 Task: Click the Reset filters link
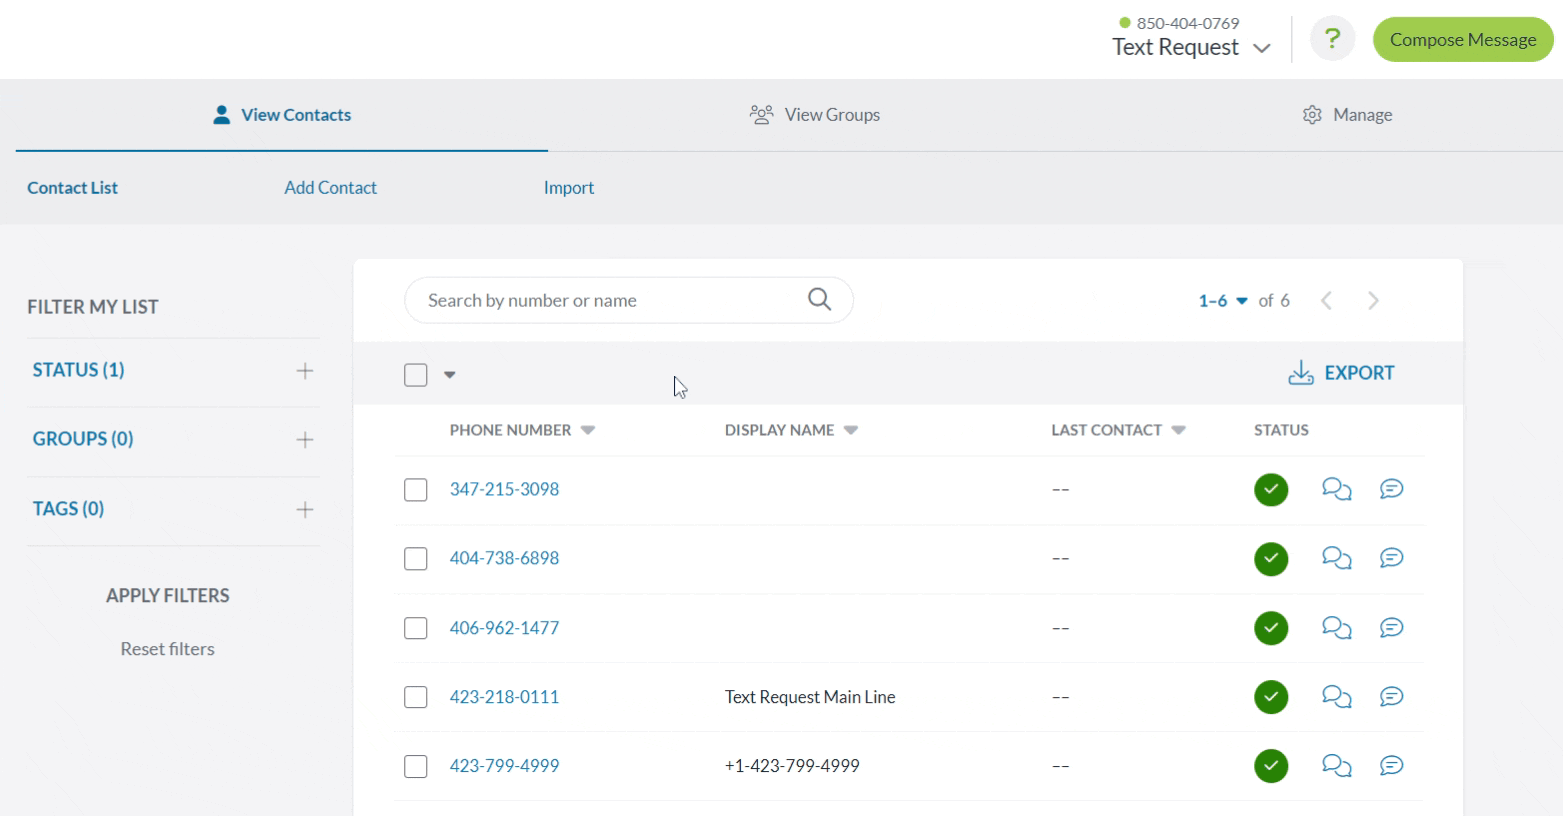167,649
